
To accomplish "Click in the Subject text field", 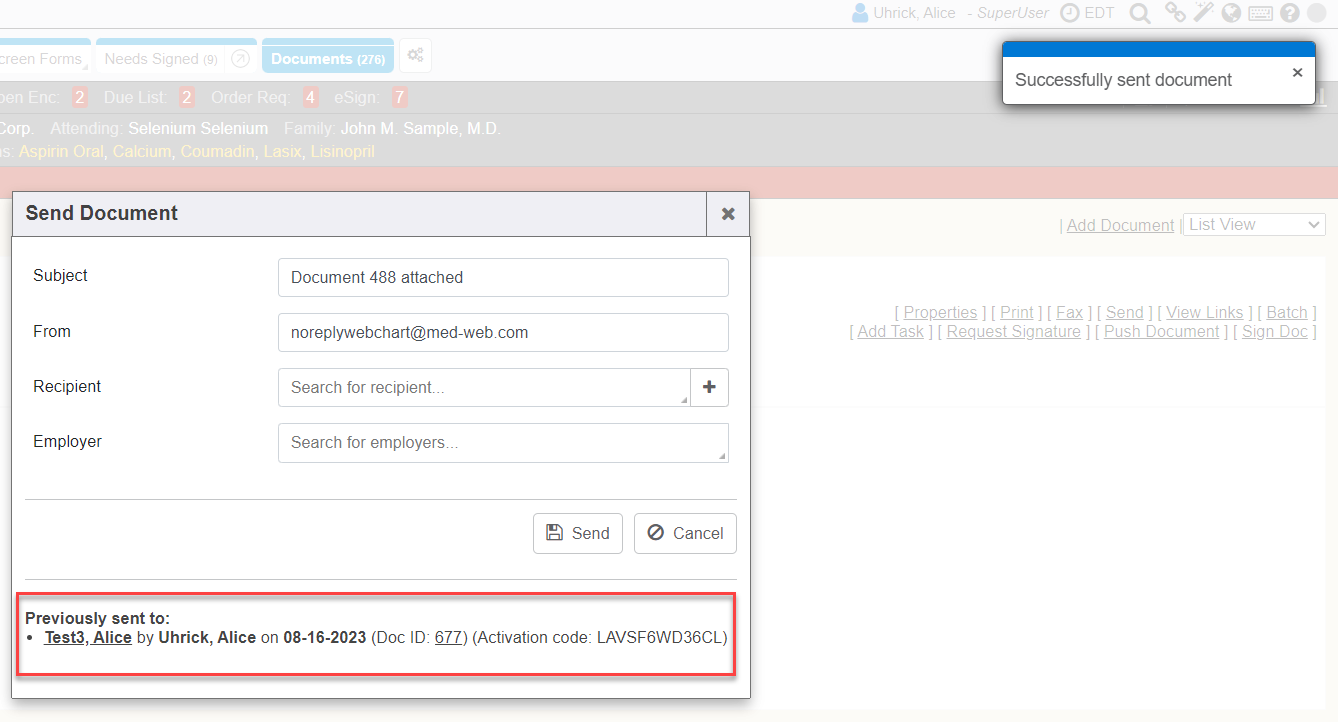I will pyautogui.click(x=503, y=278).
